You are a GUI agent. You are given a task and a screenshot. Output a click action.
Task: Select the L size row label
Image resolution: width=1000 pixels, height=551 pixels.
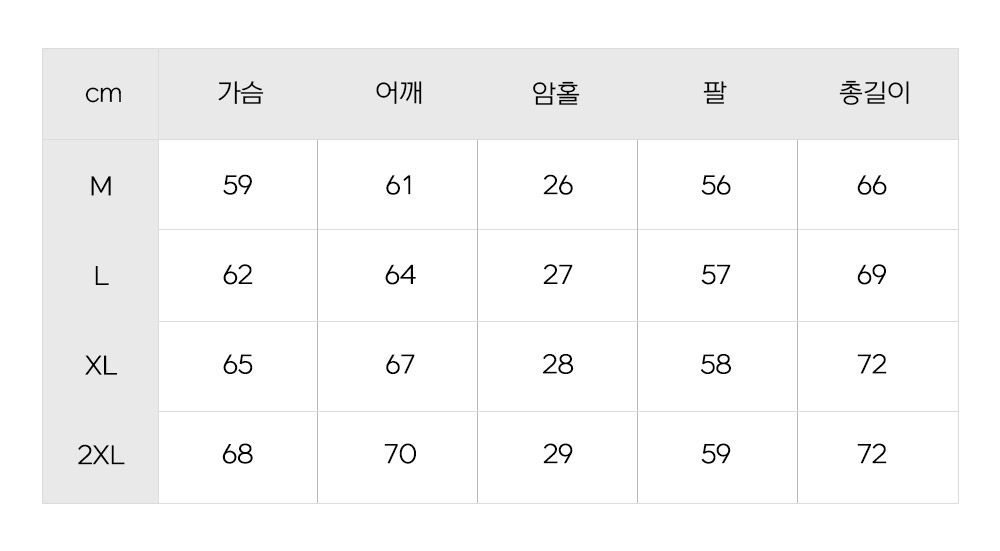[101, 276]
